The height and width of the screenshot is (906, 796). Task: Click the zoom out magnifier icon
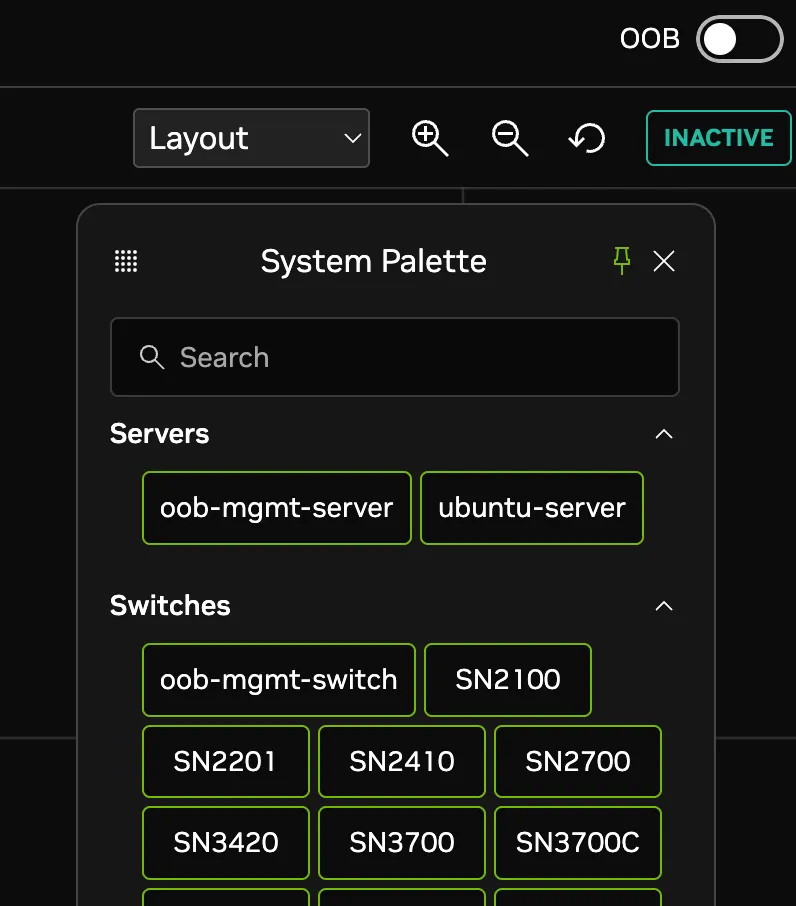click(510, 138)
